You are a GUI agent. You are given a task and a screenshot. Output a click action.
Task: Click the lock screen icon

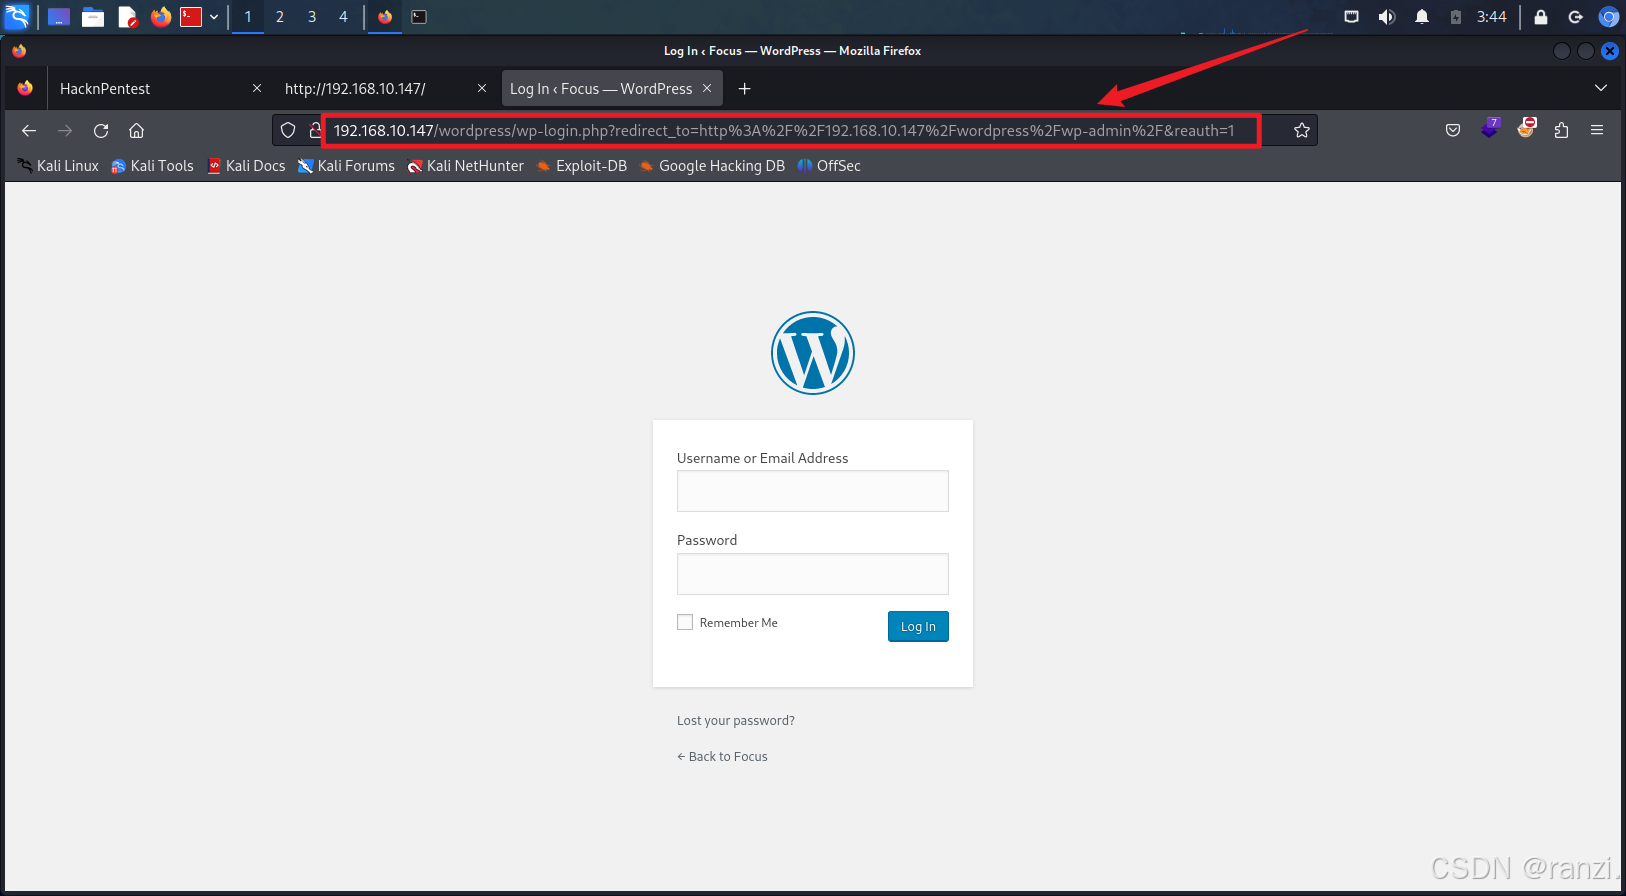click(x=1541, y=17)
